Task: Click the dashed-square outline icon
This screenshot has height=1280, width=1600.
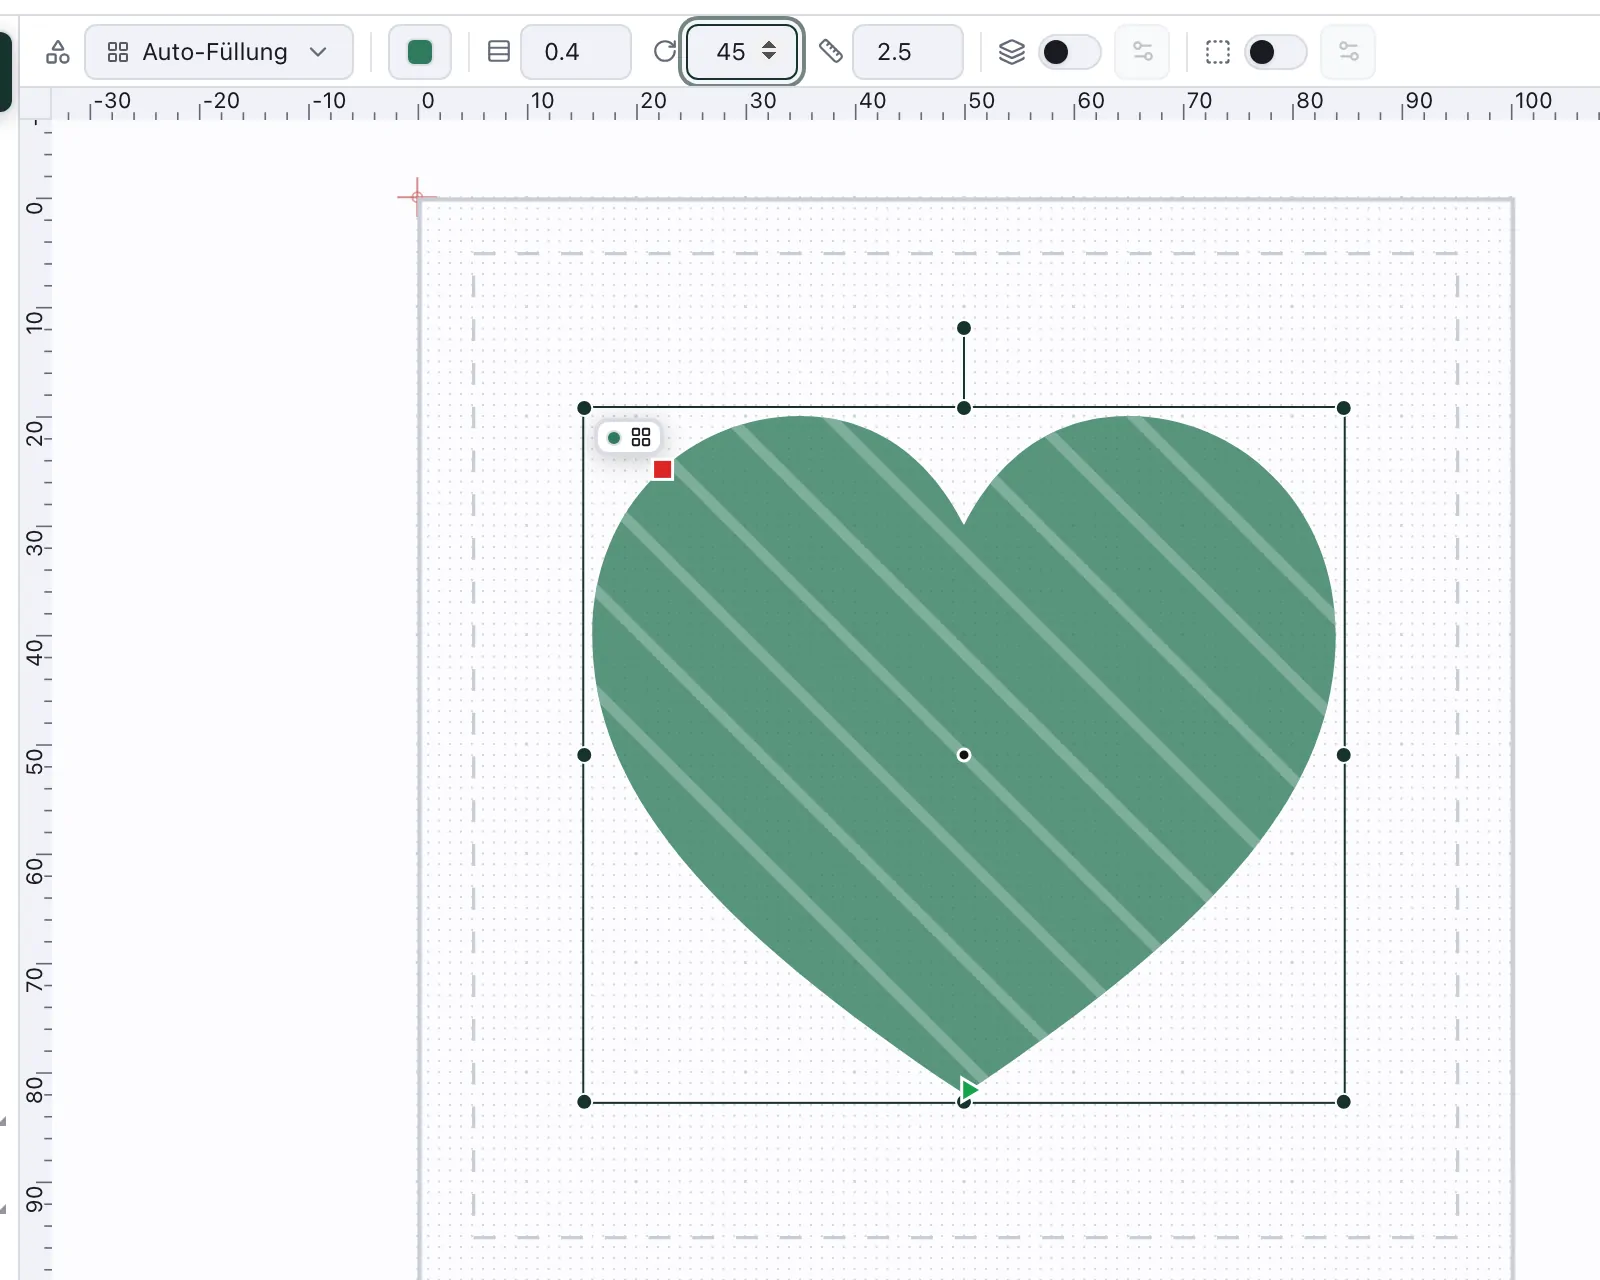Action: pos(1218,52)
